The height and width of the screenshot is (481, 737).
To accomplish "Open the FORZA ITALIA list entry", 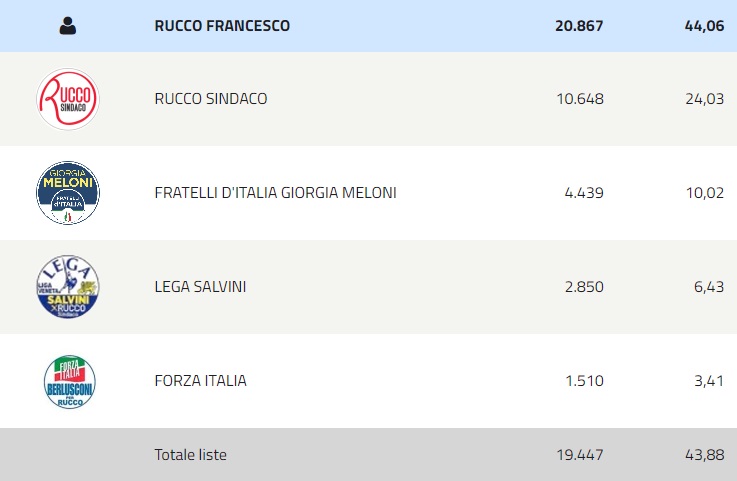I will pos(200,381).
